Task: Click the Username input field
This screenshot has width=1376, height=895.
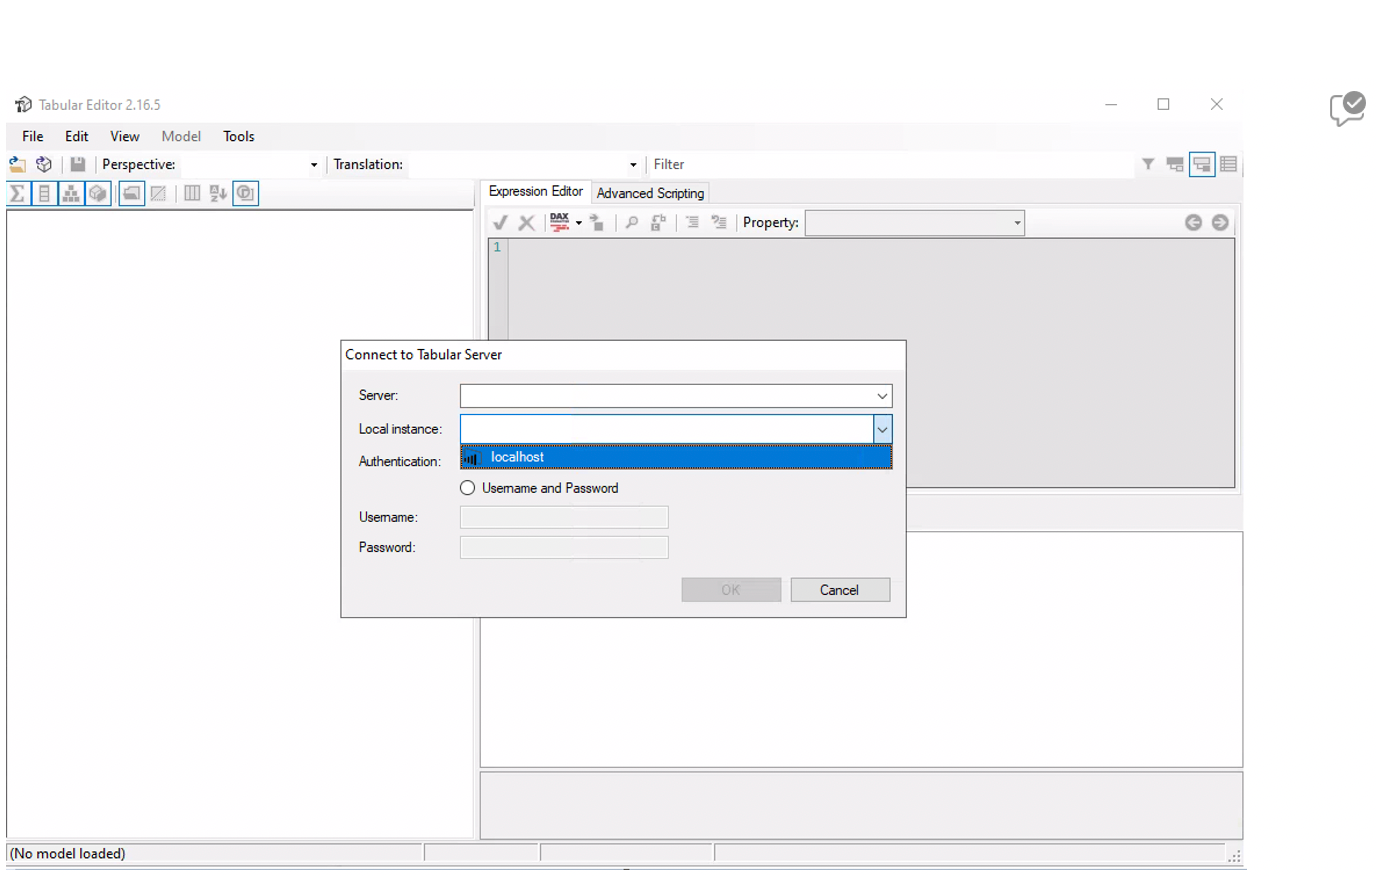Action: (x=564, y=517)
